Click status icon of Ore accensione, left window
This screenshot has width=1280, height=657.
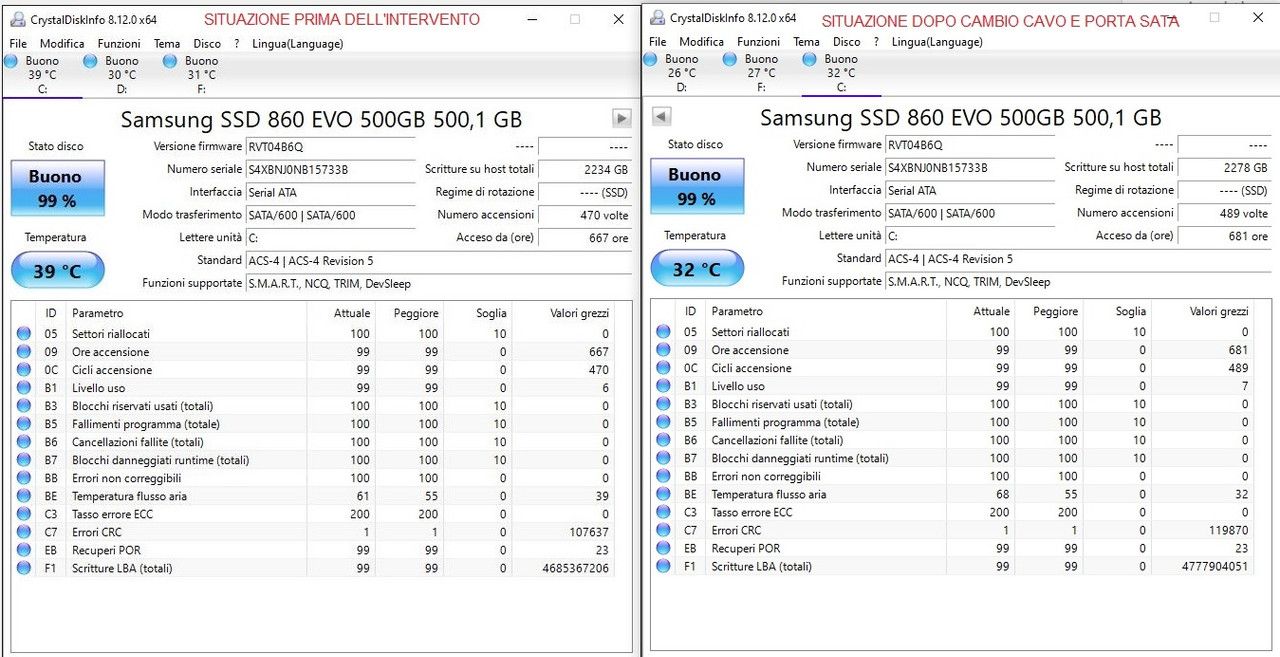[24, 352]
